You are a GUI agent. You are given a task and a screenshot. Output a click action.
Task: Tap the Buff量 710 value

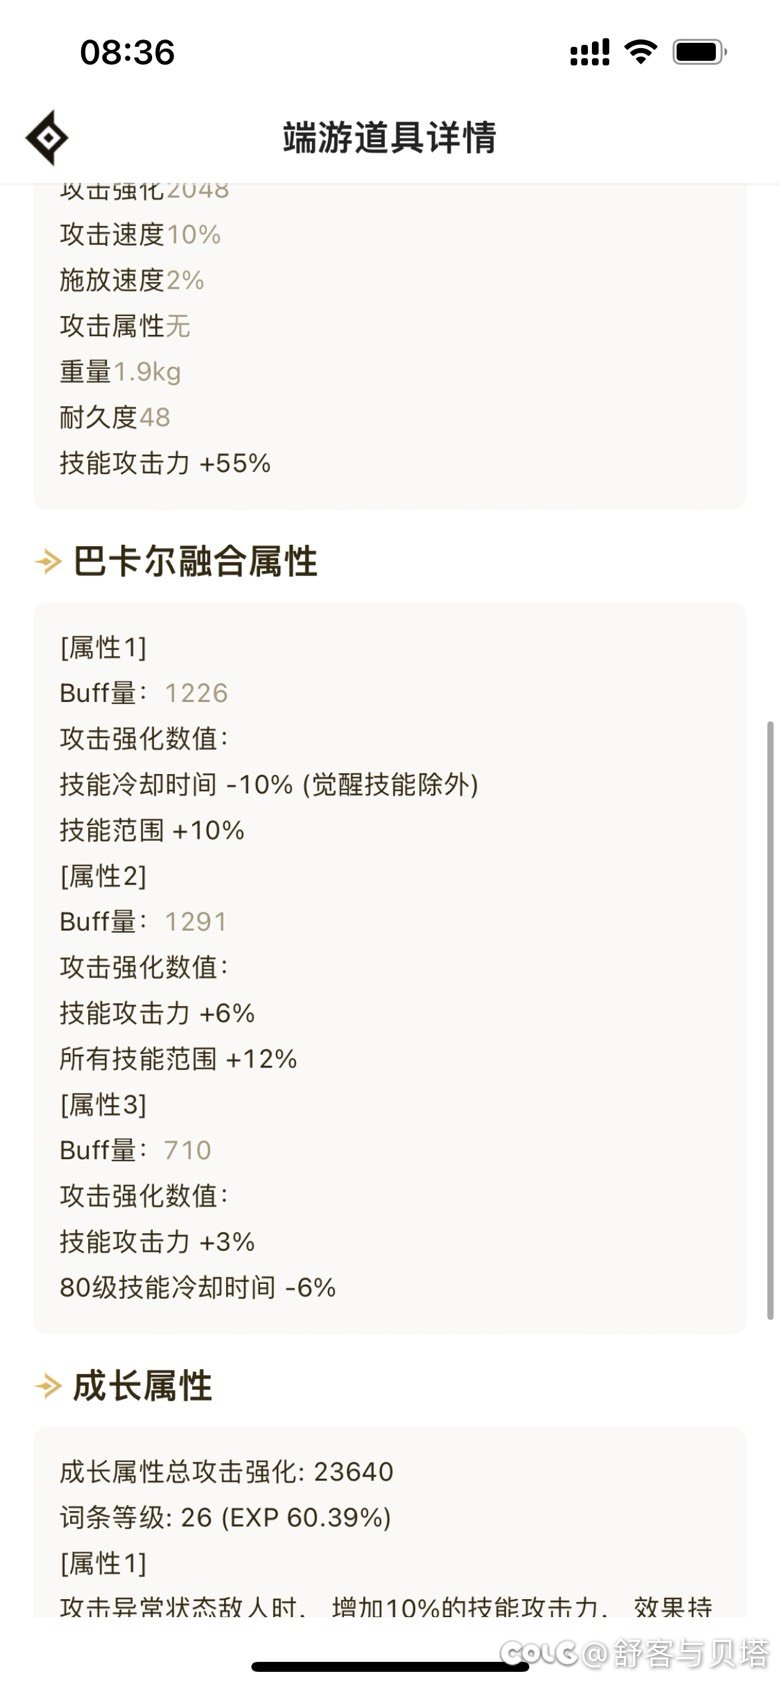[x=188, y=1150]
